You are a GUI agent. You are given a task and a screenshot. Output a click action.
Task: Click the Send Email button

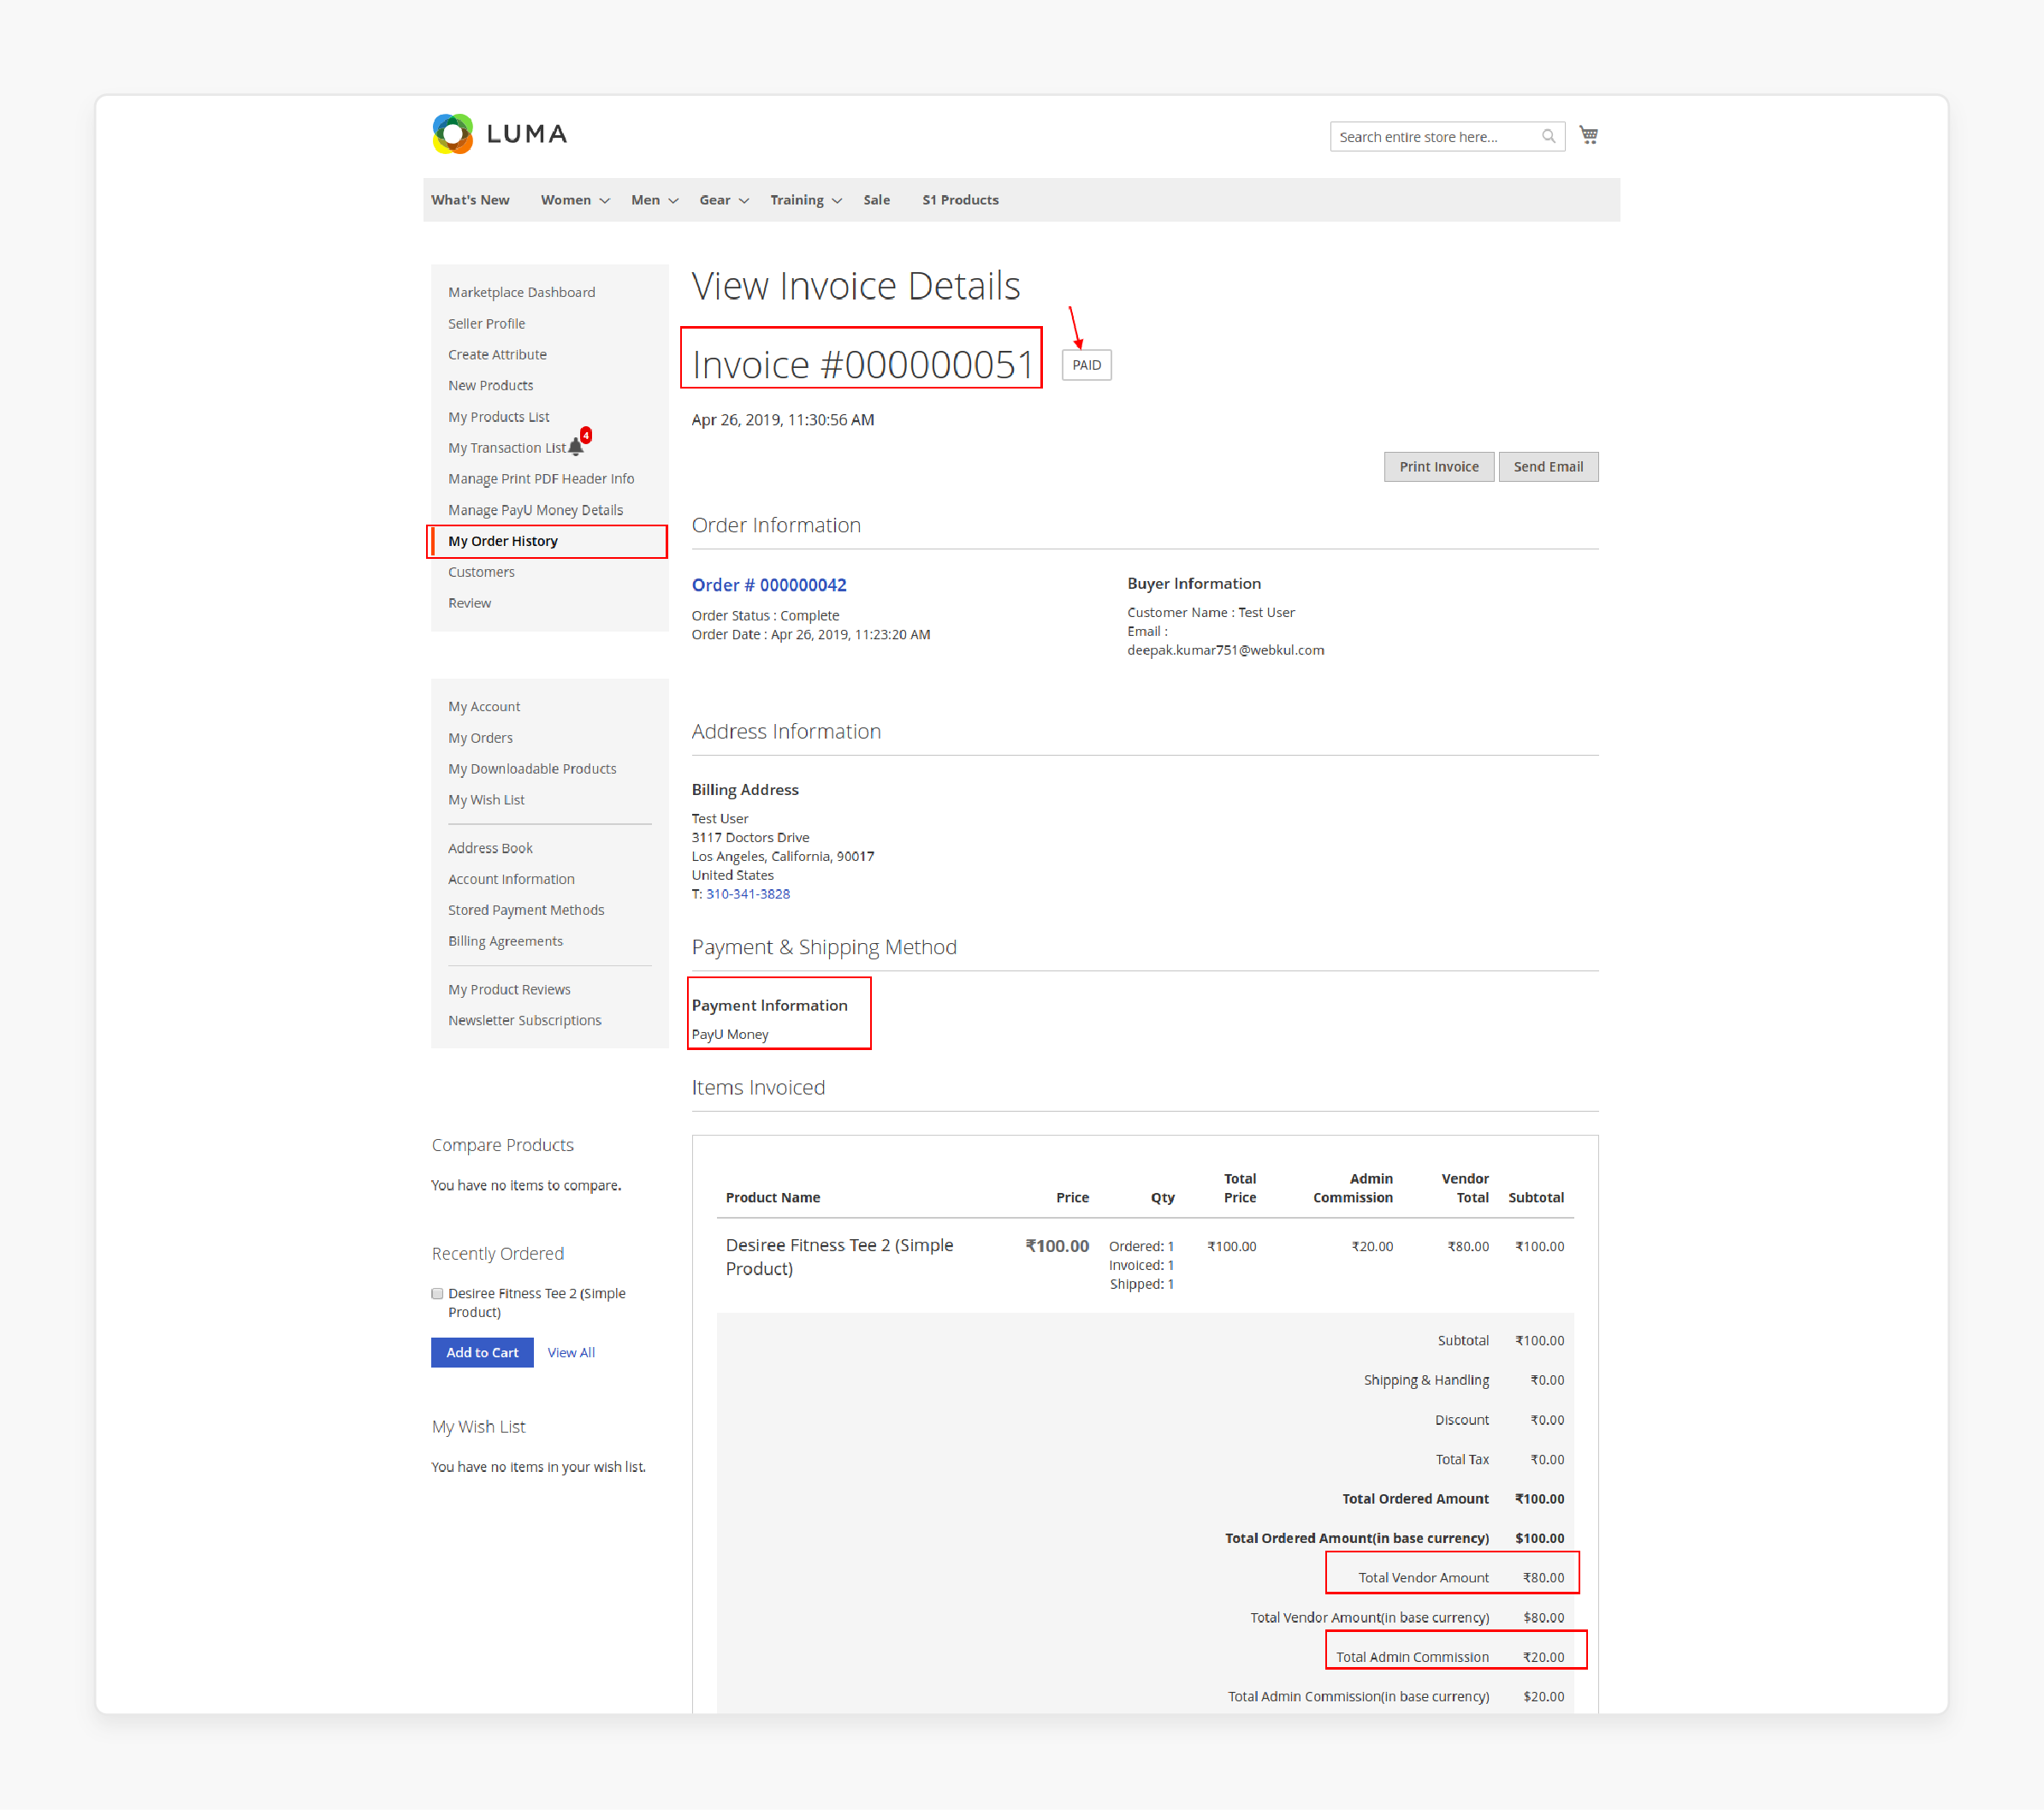(1548, 466)
